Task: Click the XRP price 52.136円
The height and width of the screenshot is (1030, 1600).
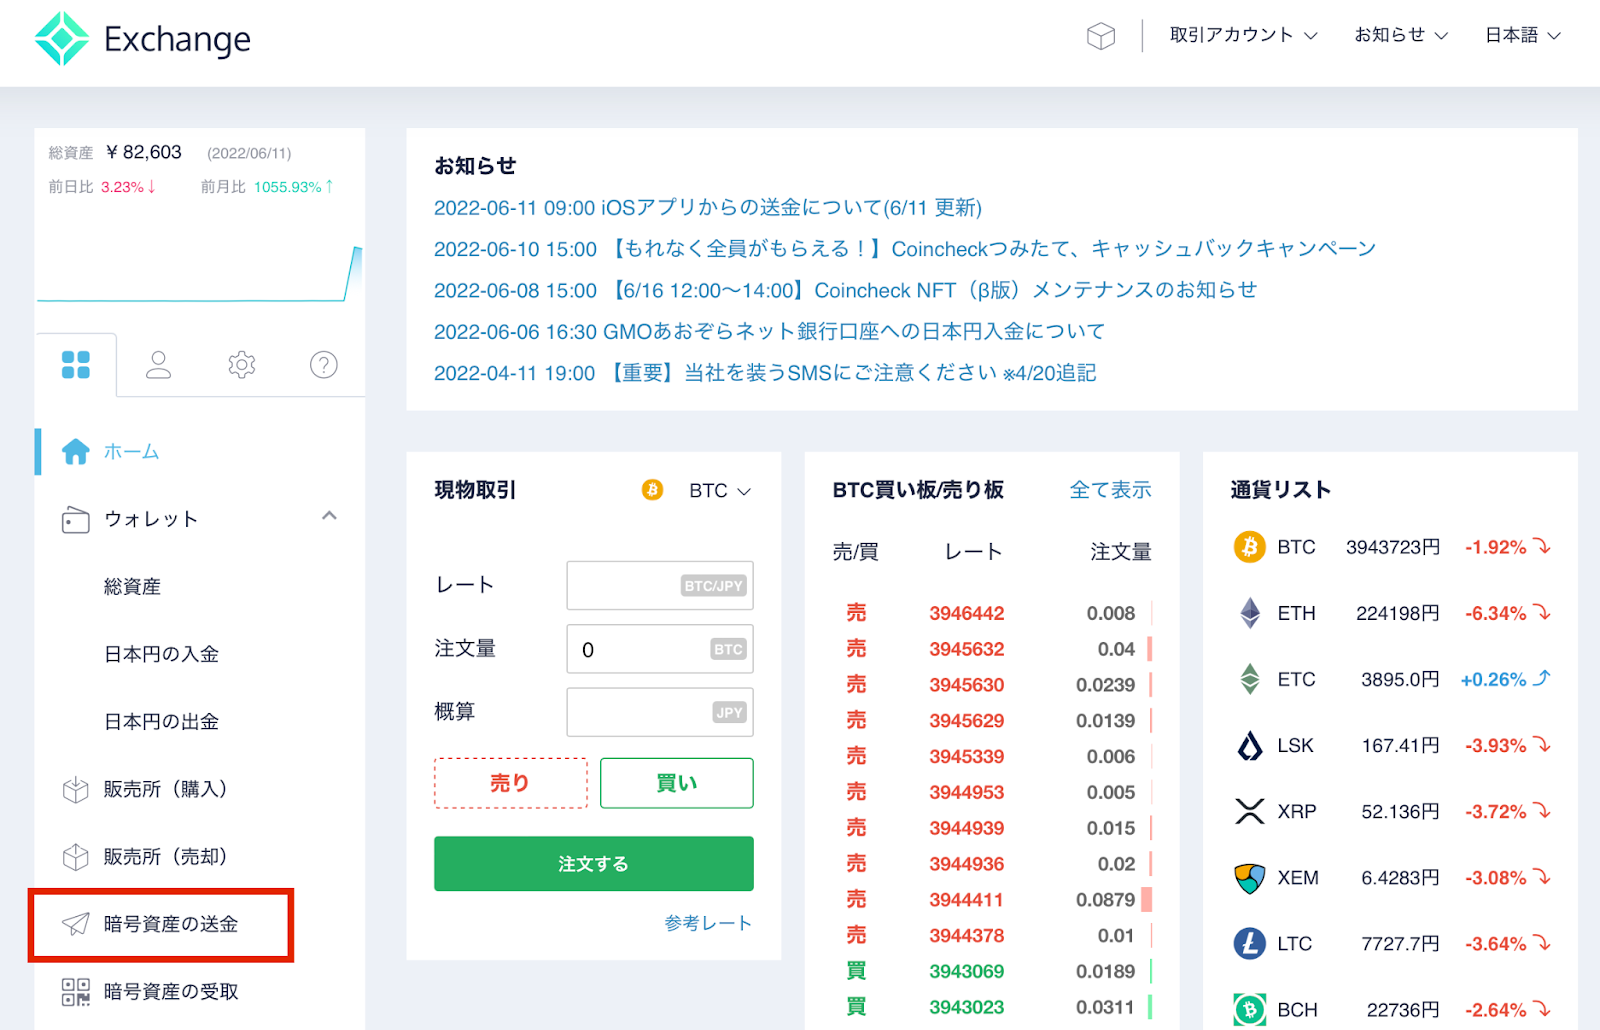Action: [x=1400, y=811]
